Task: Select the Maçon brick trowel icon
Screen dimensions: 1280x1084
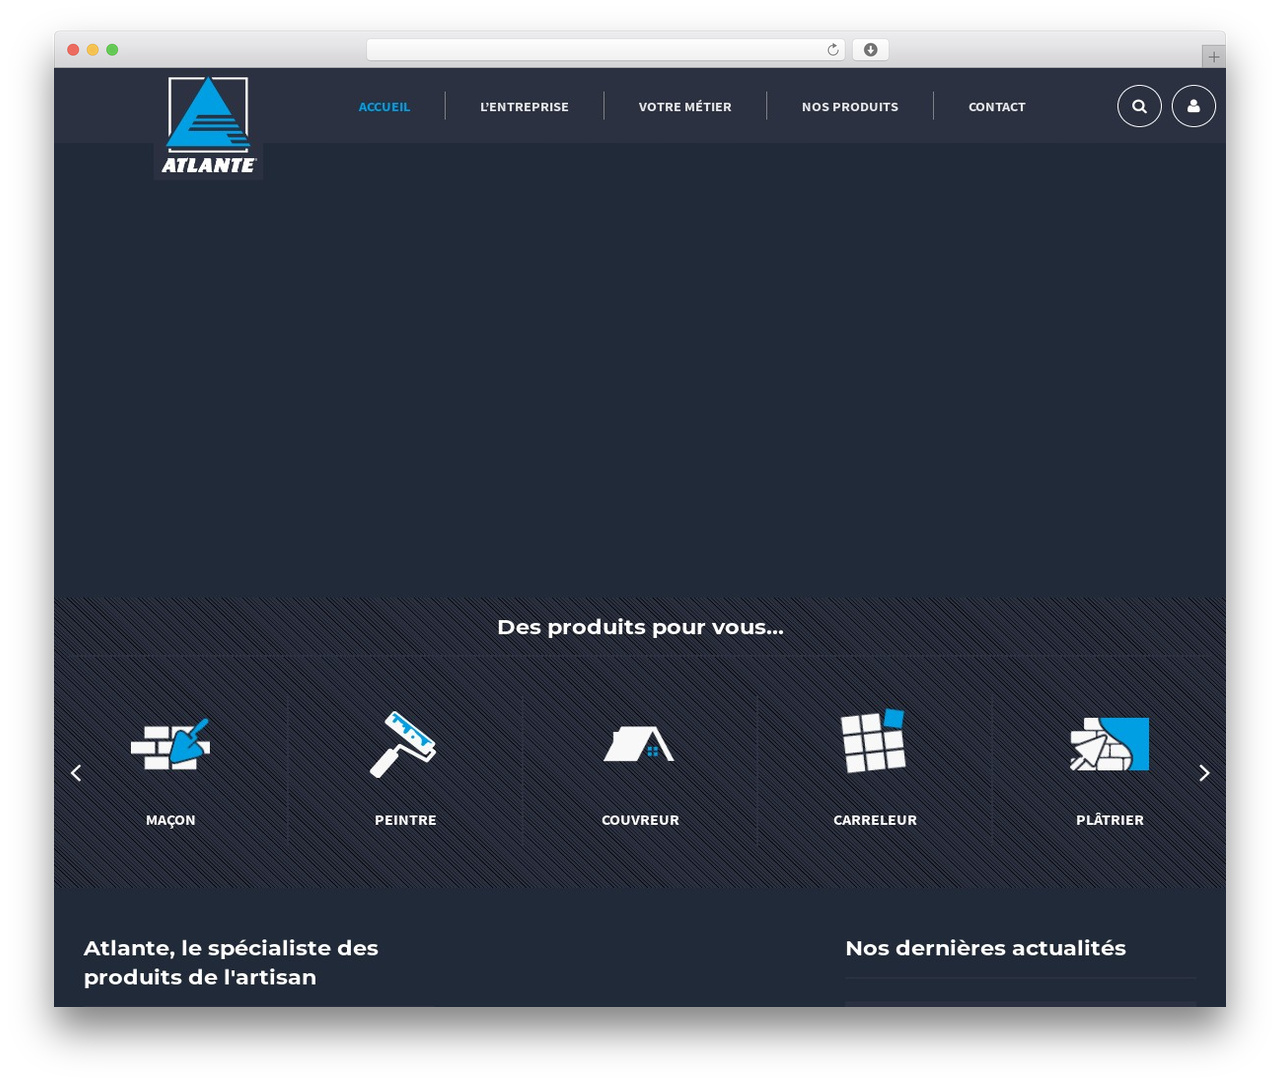Action: 170,744
